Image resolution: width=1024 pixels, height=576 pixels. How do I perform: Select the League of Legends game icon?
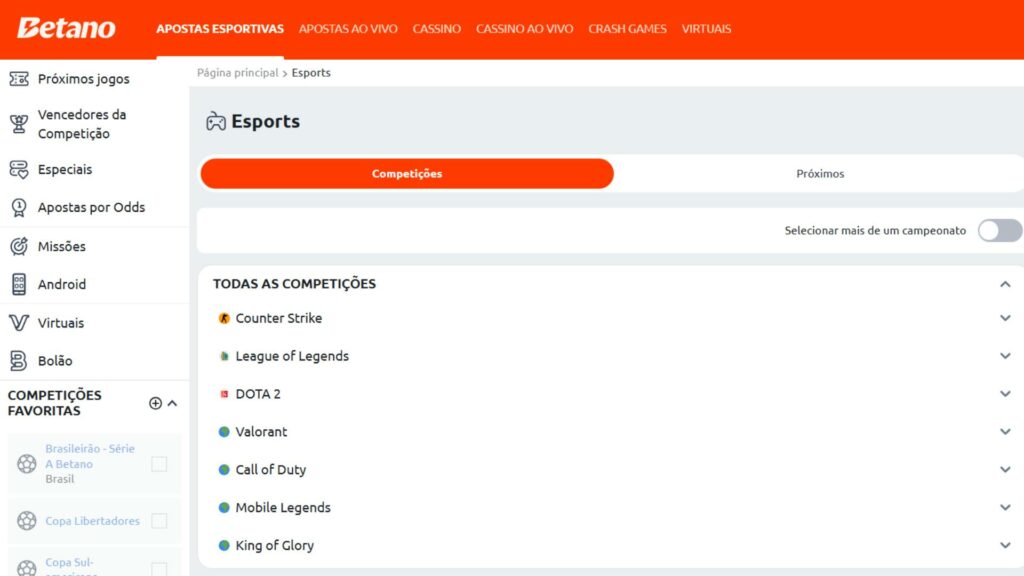point(224,356)
